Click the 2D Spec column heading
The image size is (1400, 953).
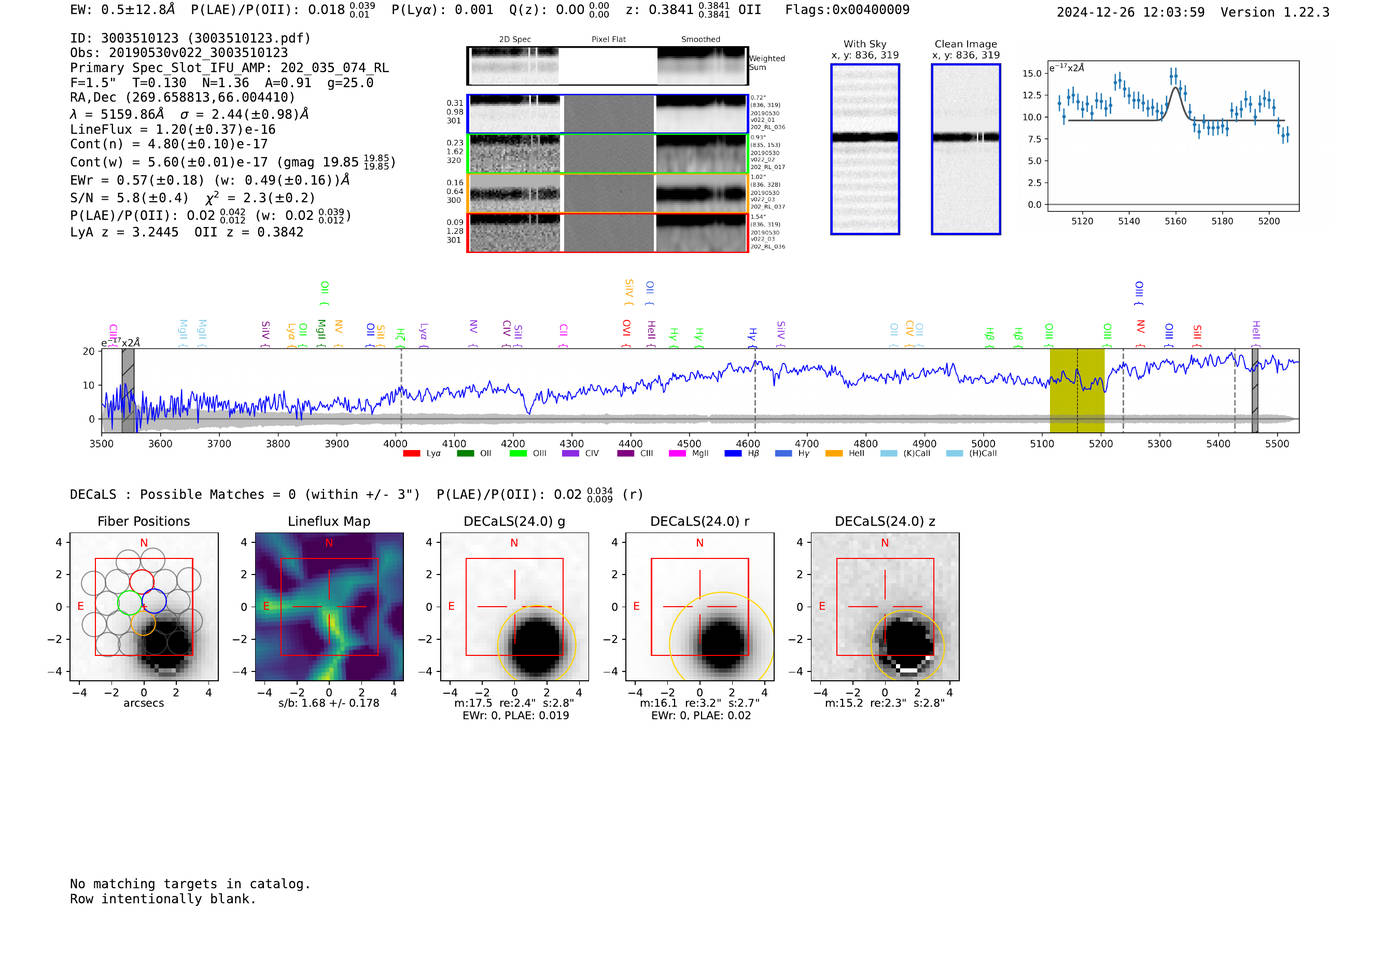[x=515, y=39]
